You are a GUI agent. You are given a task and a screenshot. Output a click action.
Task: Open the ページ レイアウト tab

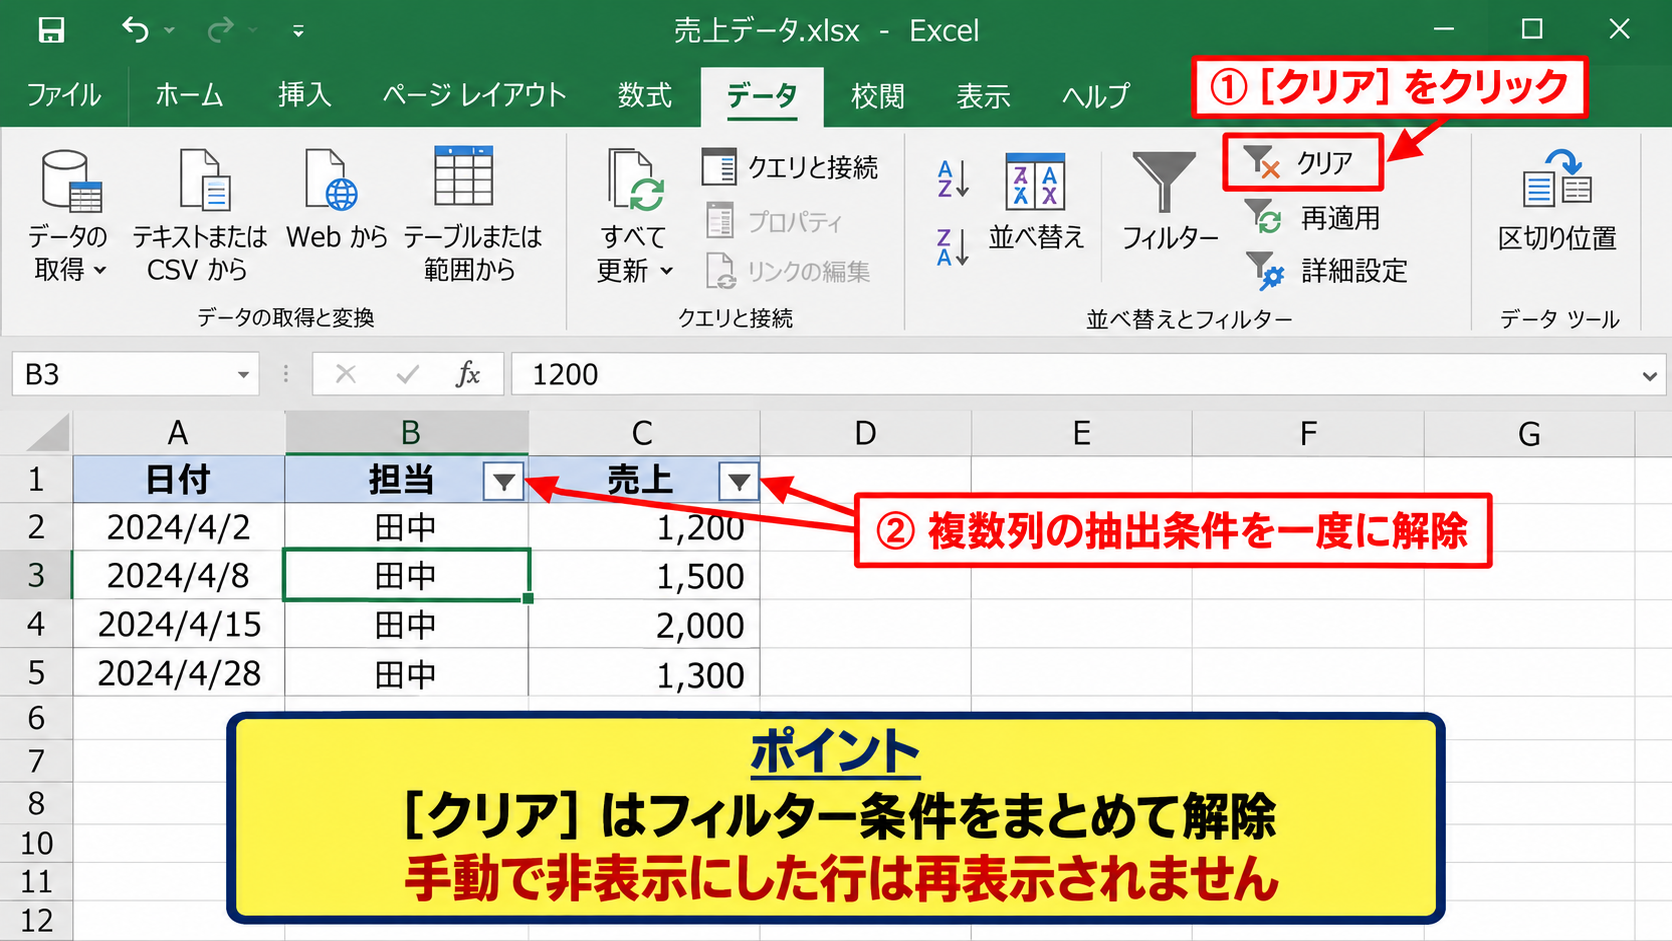tap(474, 95)
